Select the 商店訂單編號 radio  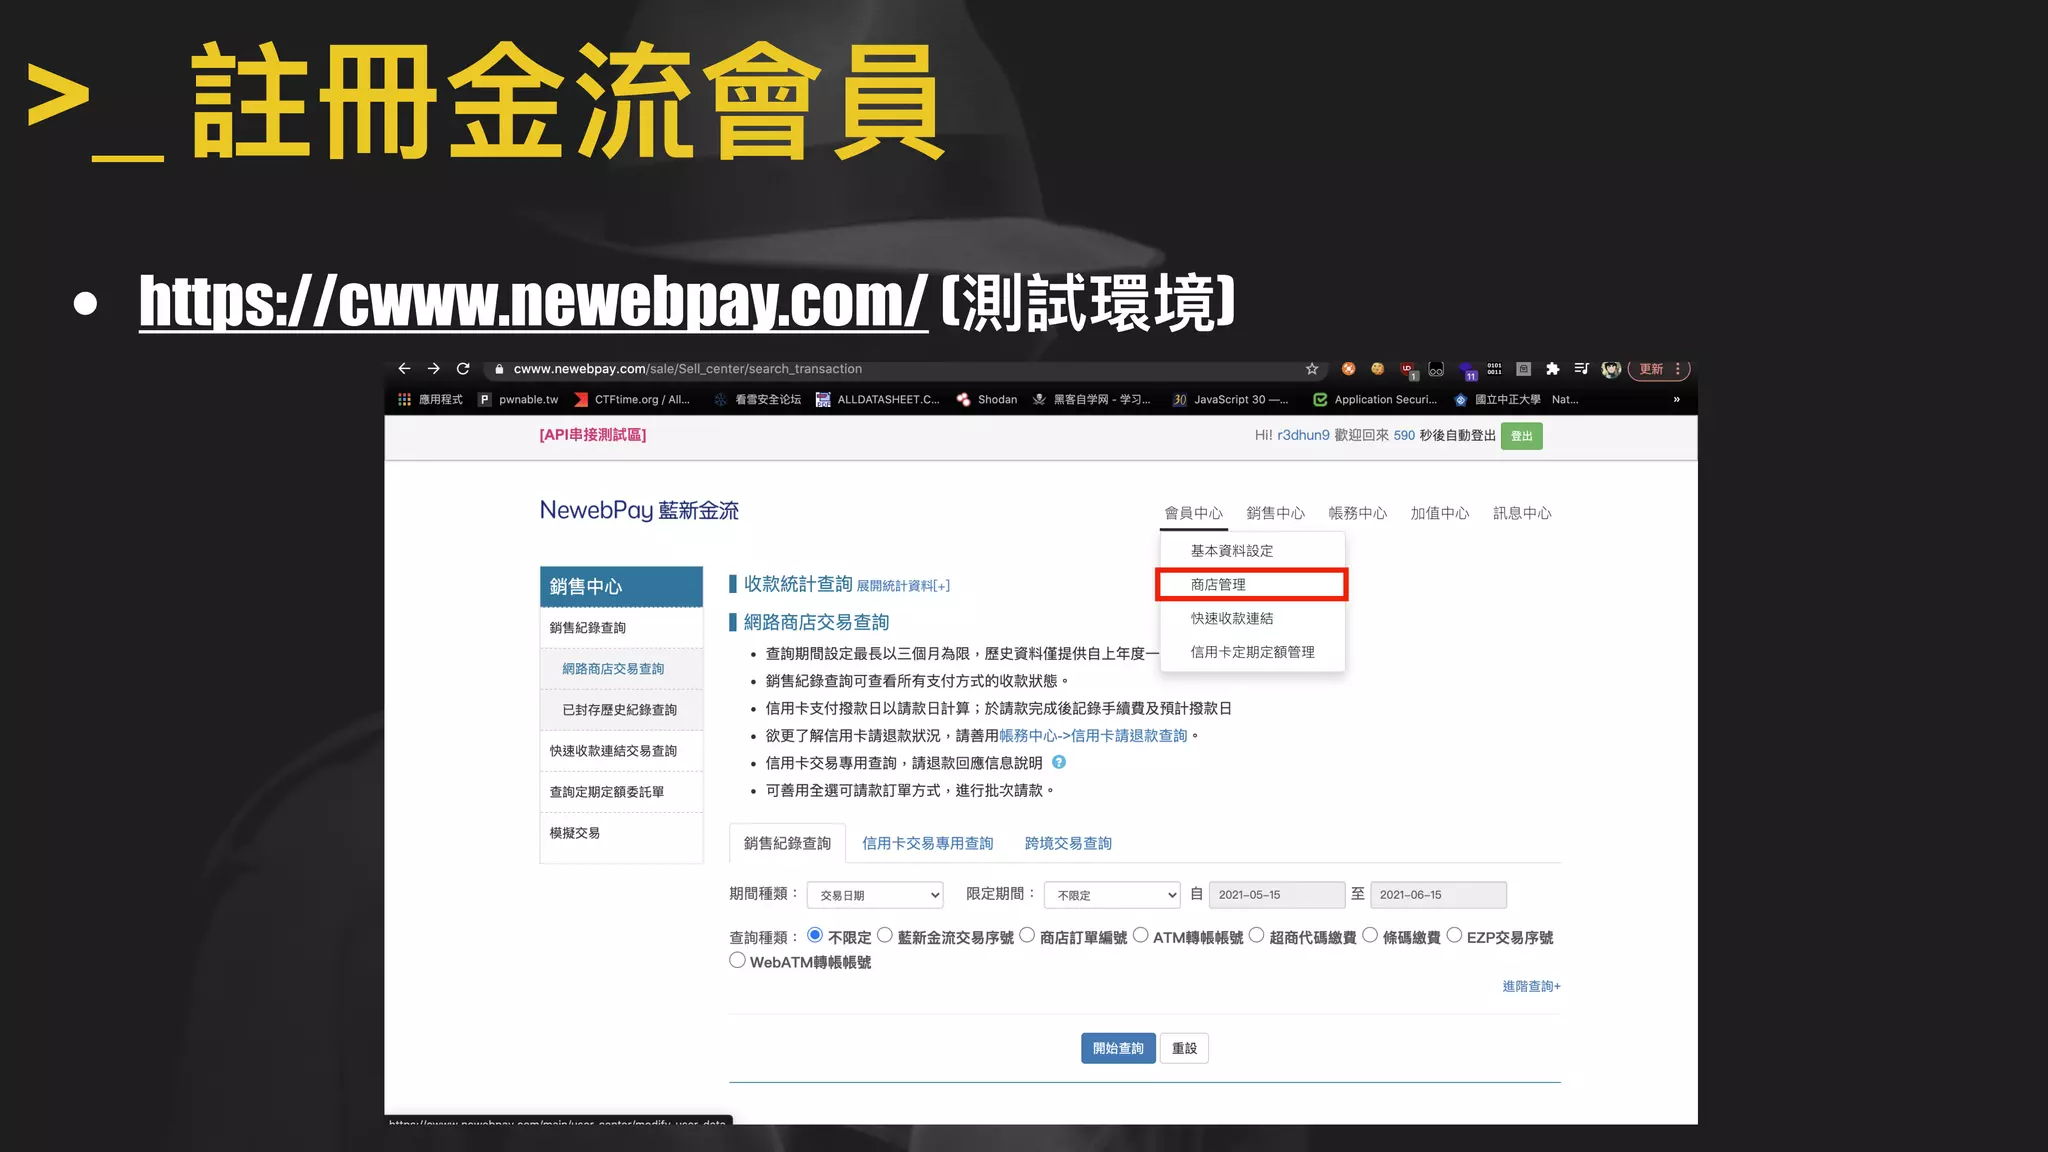1027,935
